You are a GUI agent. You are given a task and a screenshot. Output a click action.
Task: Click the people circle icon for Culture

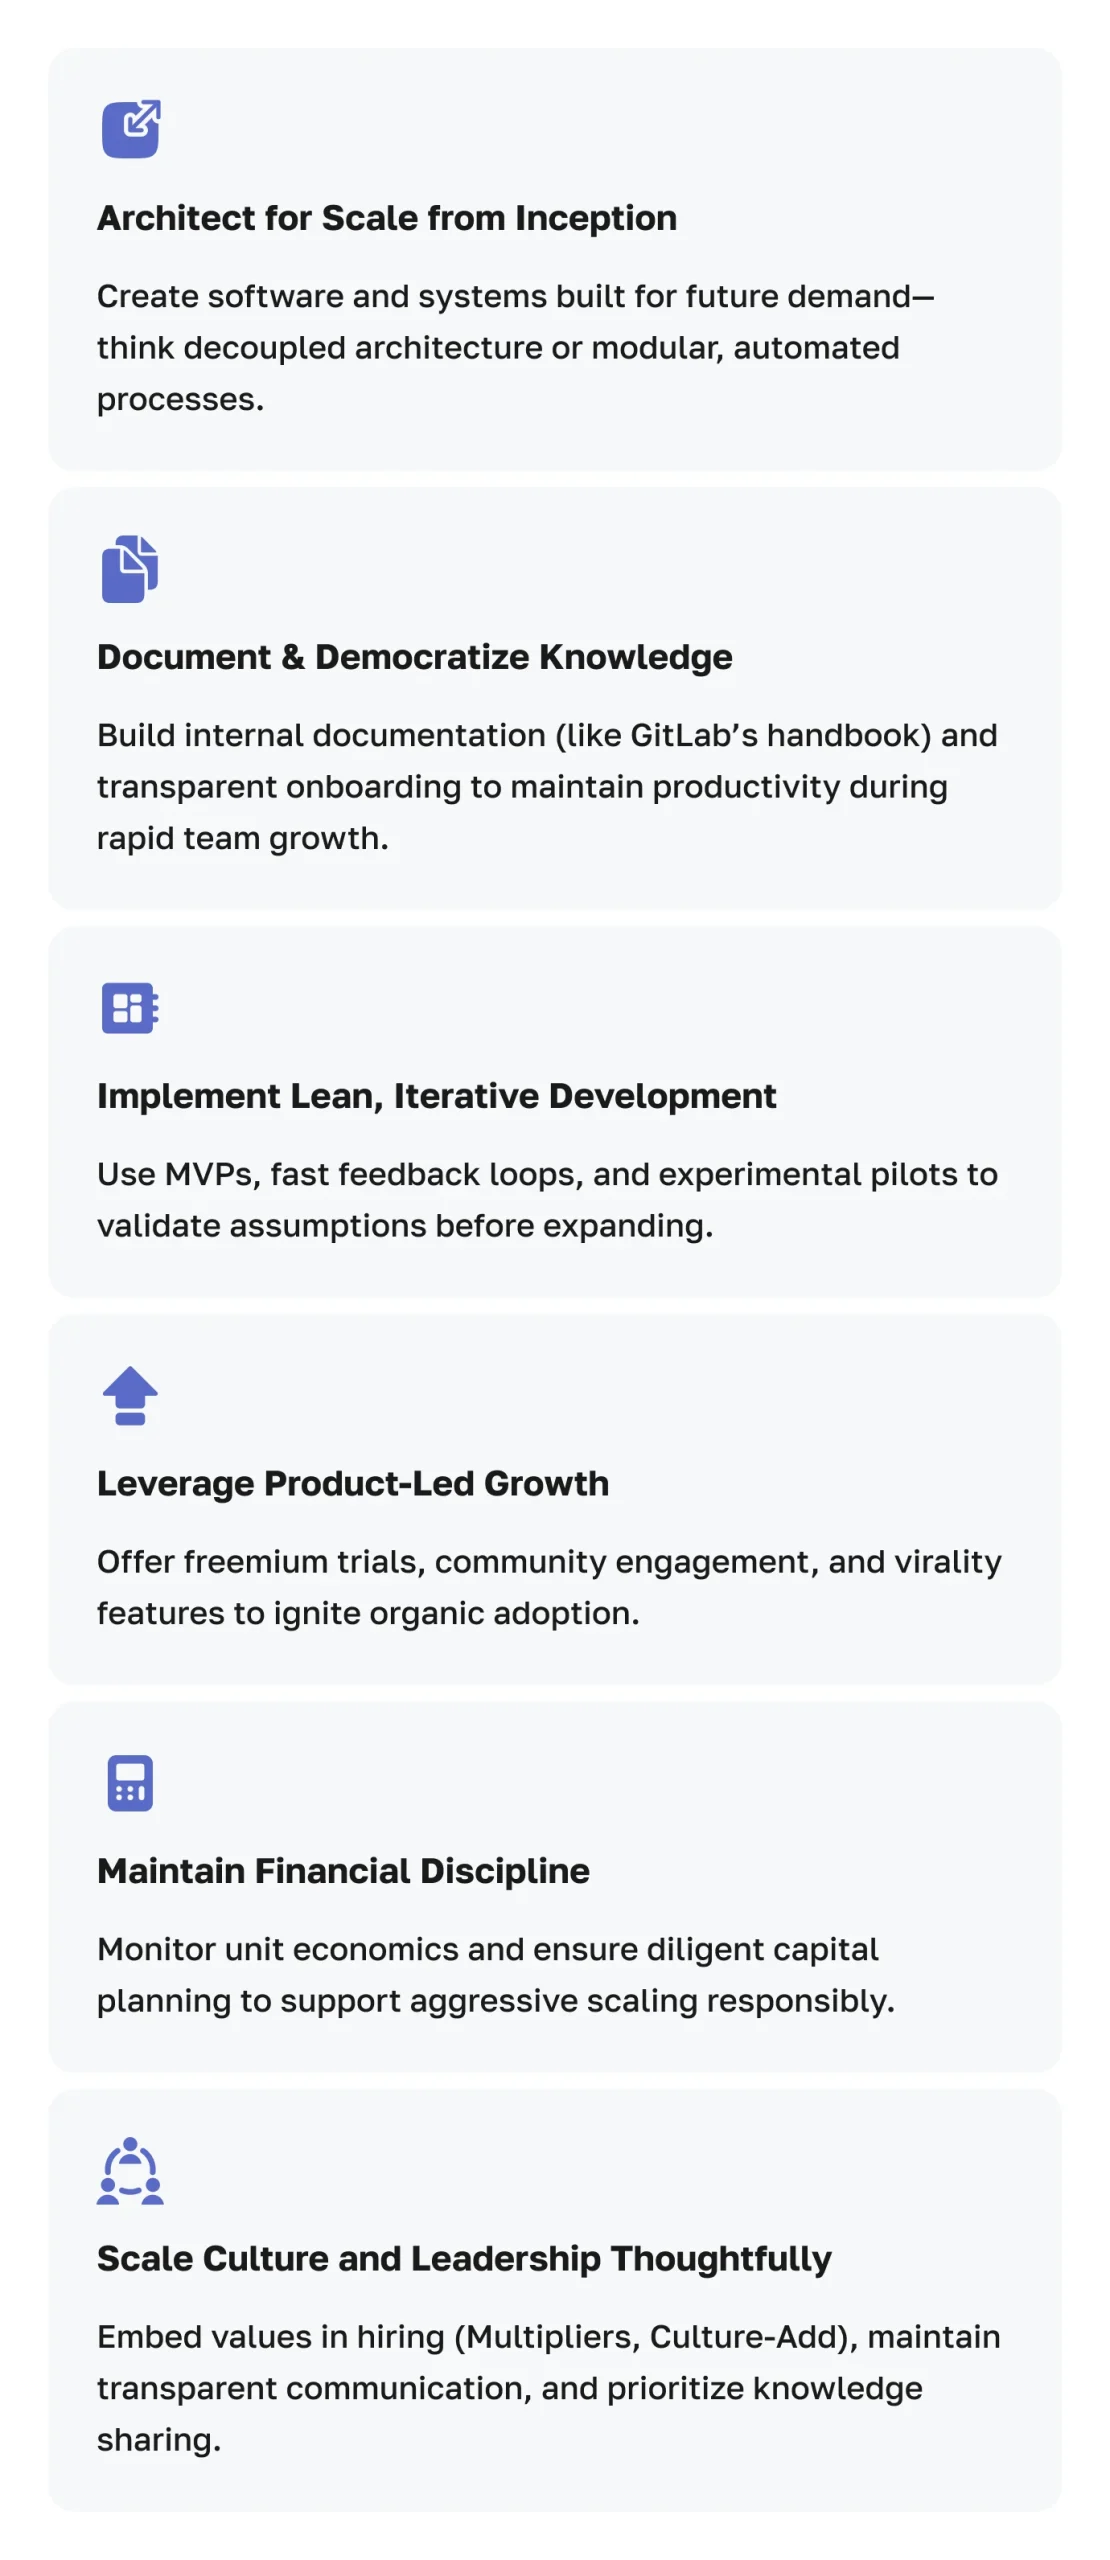tap(130, 2171)
